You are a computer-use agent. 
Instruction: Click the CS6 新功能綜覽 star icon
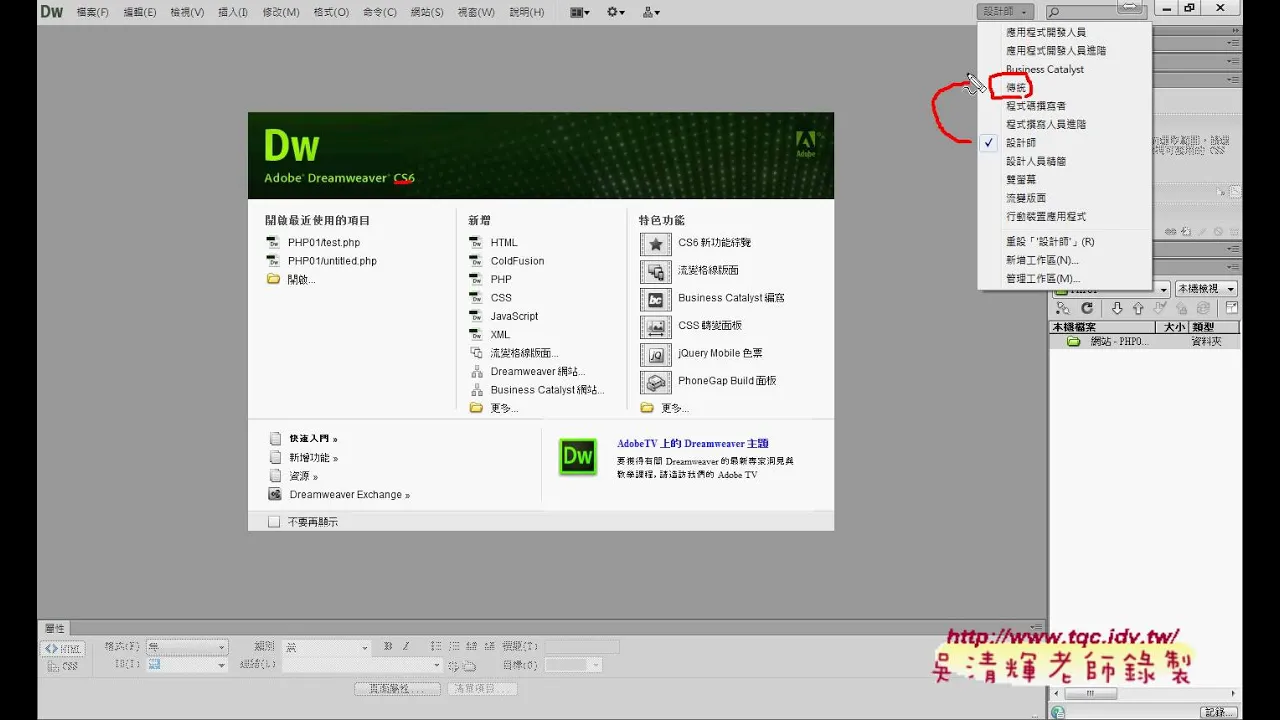(x=656, y=243)
